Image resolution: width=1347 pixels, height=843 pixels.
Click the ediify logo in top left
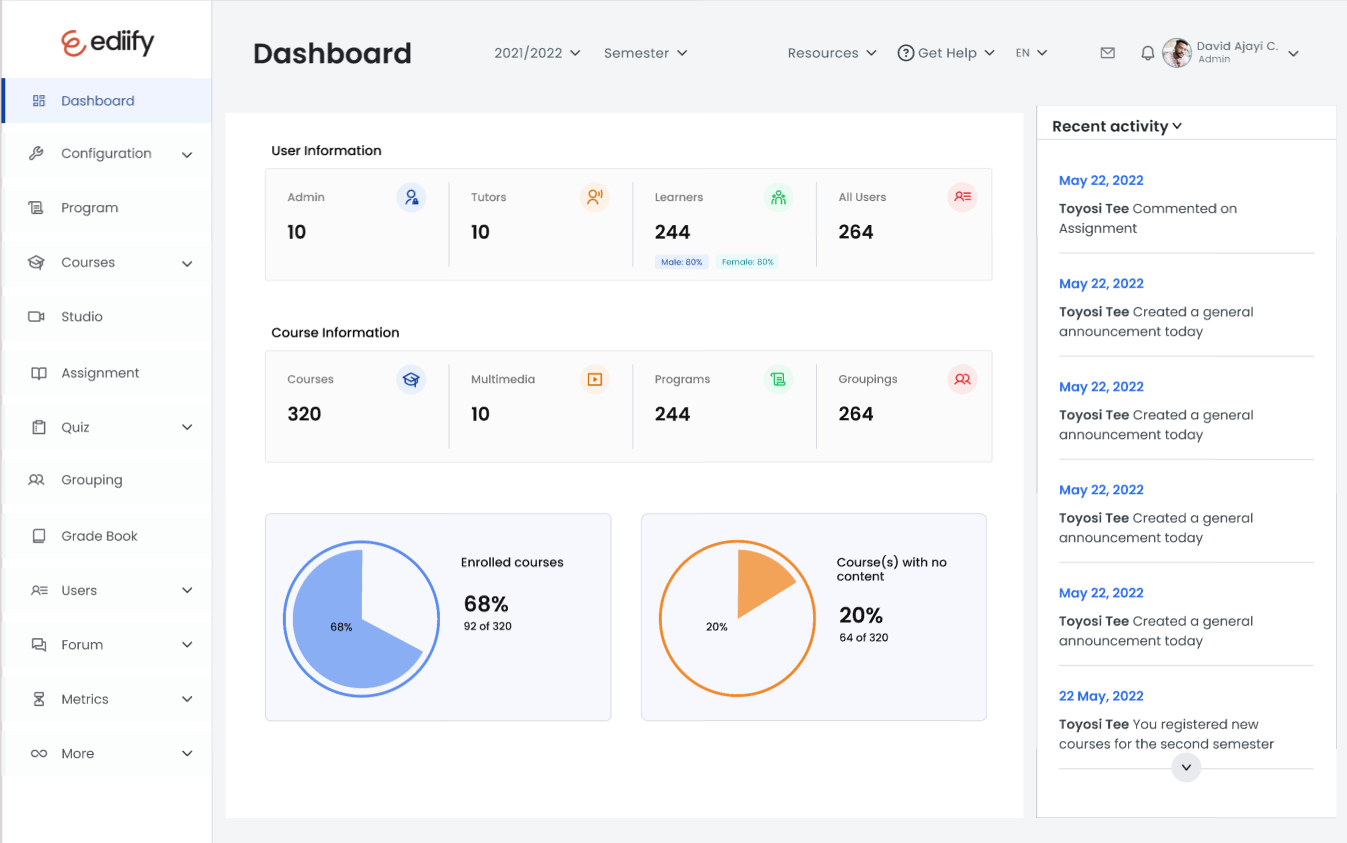point(105,42)
